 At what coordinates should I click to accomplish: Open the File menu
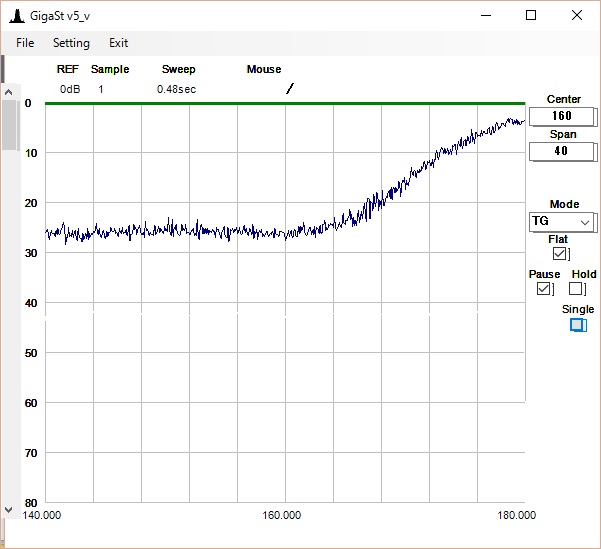tap(25, 43)
